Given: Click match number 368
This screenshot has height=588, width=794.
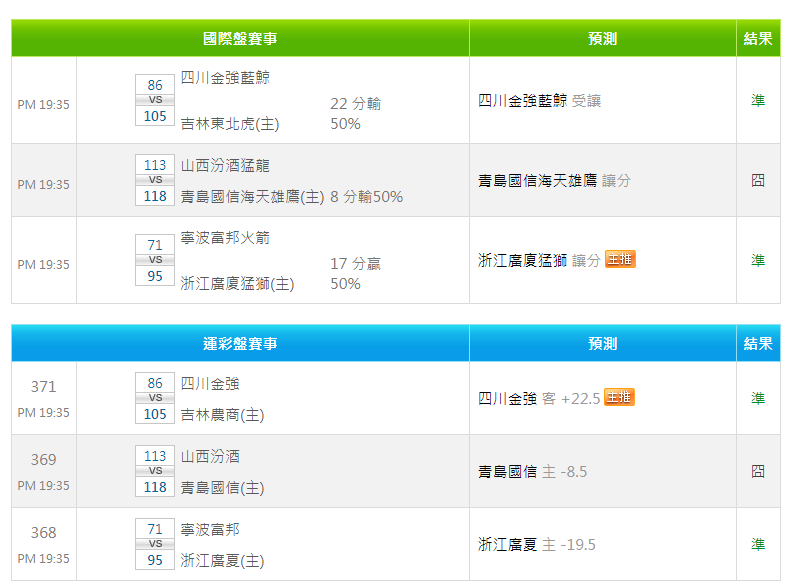Looking at the screenshot, I should pos(44,533).
